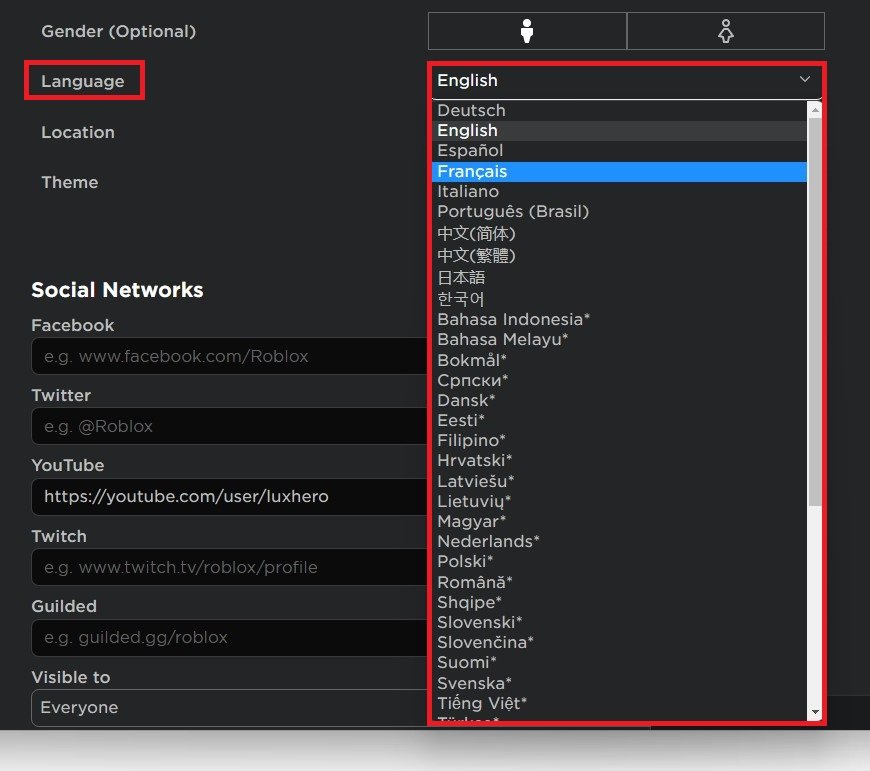Viewport: 870px width, 771px height.
Task: Choose 日本語 from the dropdown list
Action: 461,277
